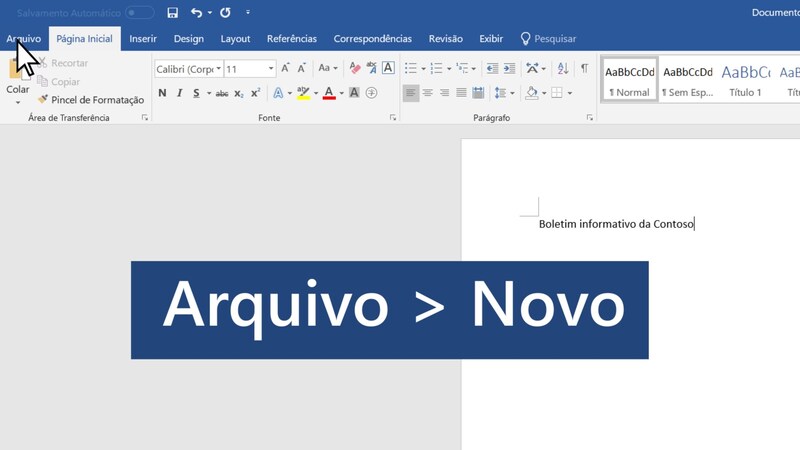Apply the red font color swatch

328,93
